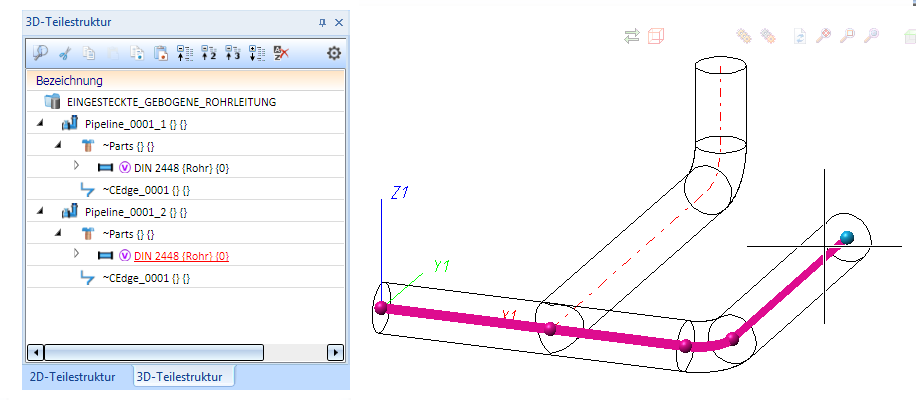Image resolution: width=916 pixels, height=400 pixels.
Task: Select EINGESTECKTE_GEBOGENE_ROHRLEITUNG in the tree
Action: [x=172, y=102]
